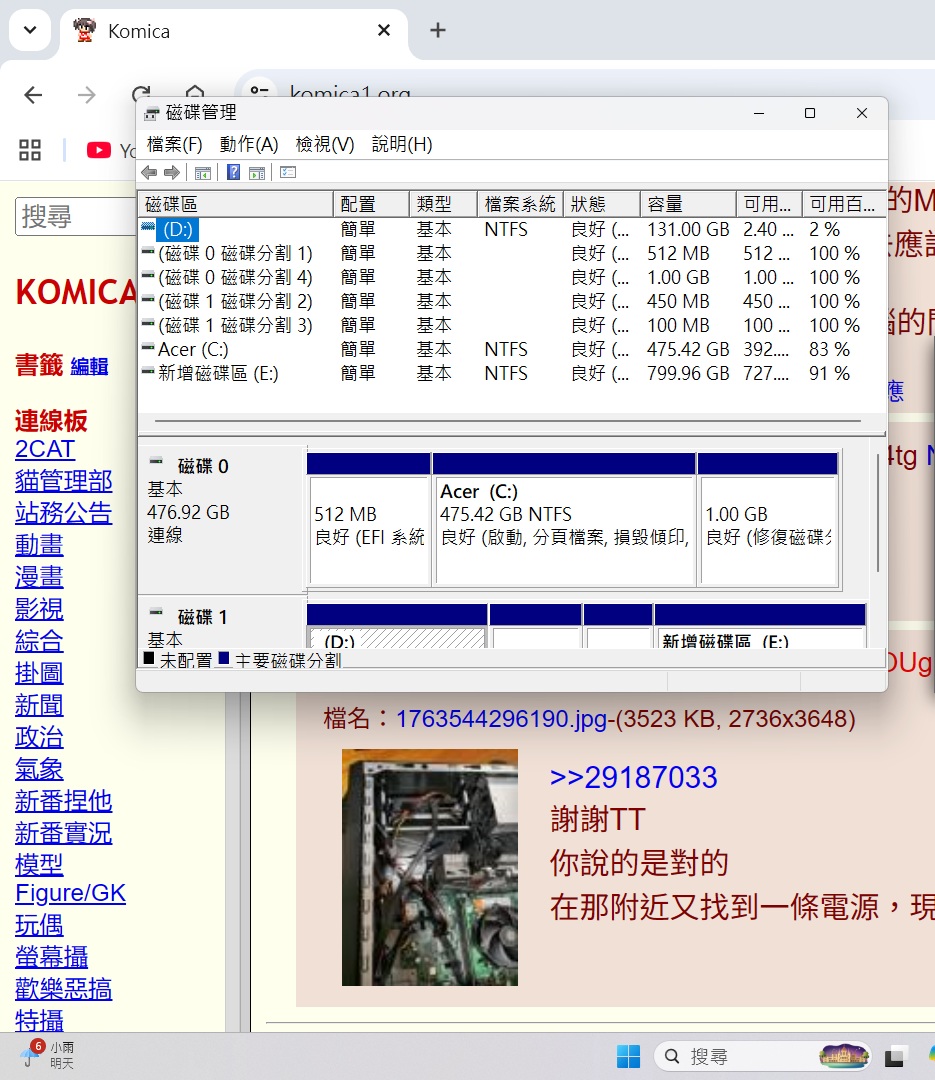
Task: Open the 新番實況 board link
Action: click(x=63, y=833)
